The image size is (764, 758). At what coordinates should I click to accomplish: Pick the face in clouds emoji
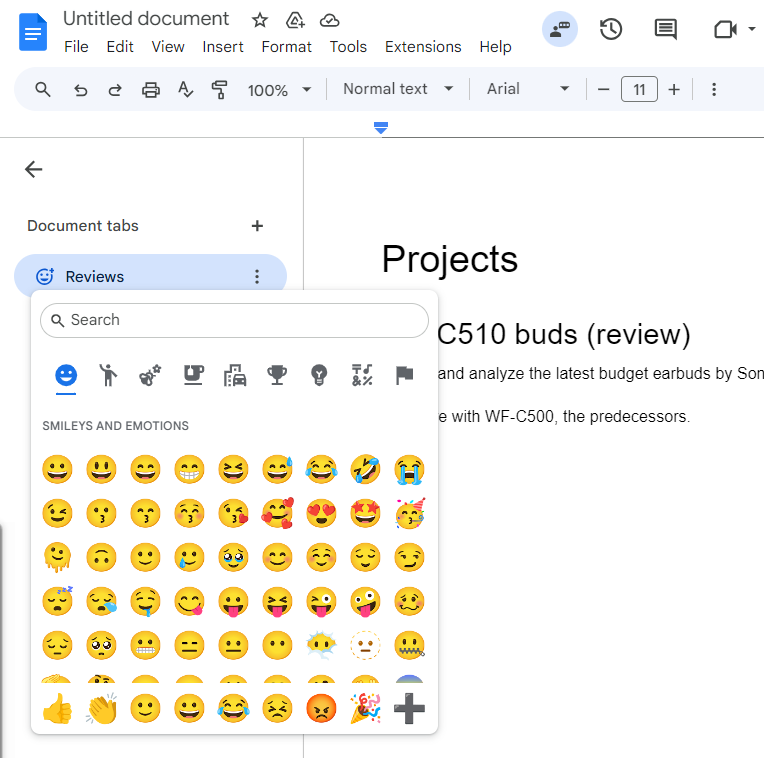tap(322, 645)
